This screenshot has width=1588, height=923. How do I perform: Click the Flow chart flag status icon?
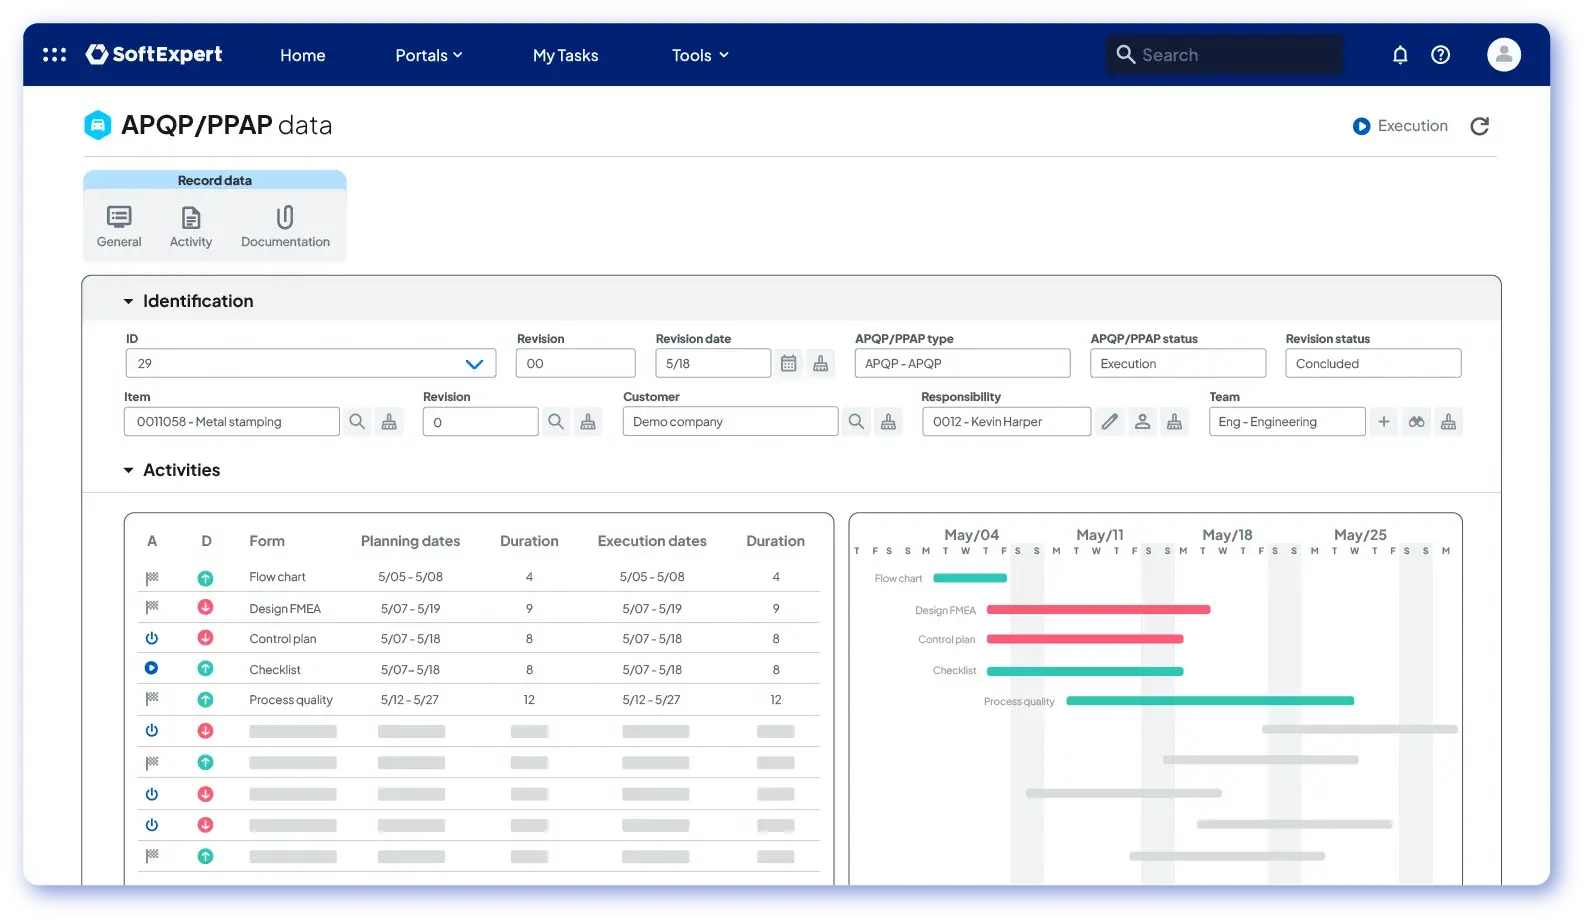152,578
